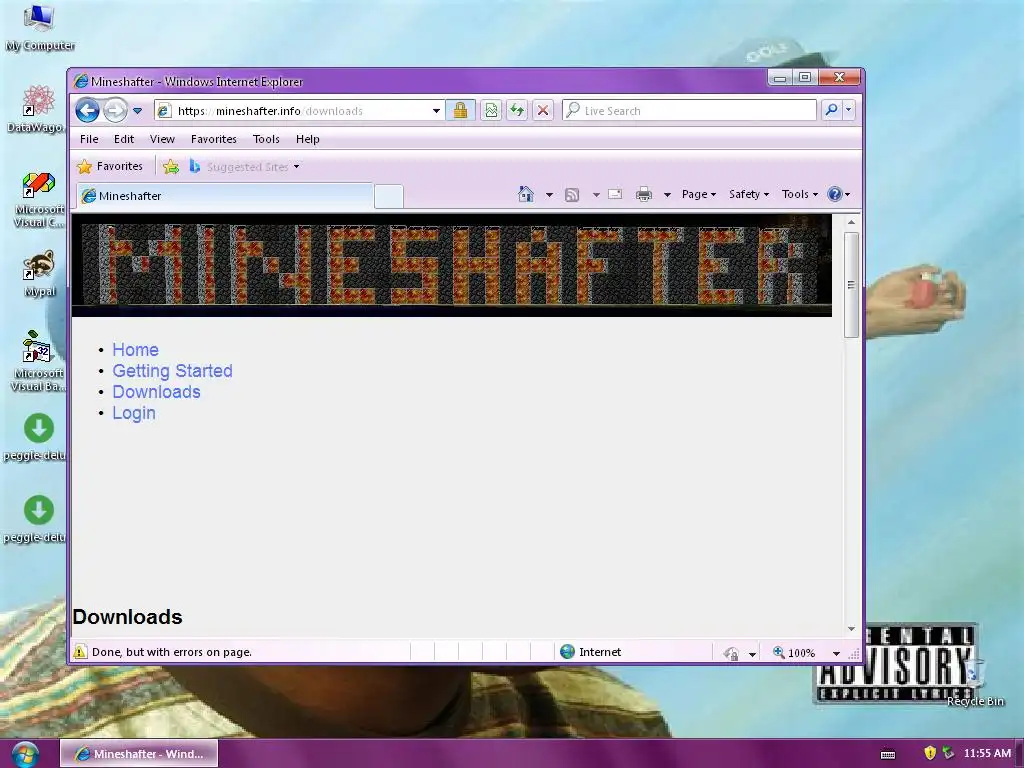The height and width of the screenshot is (768, 1024).
Task: Click the RSS feeds icon
Action: 572,195
